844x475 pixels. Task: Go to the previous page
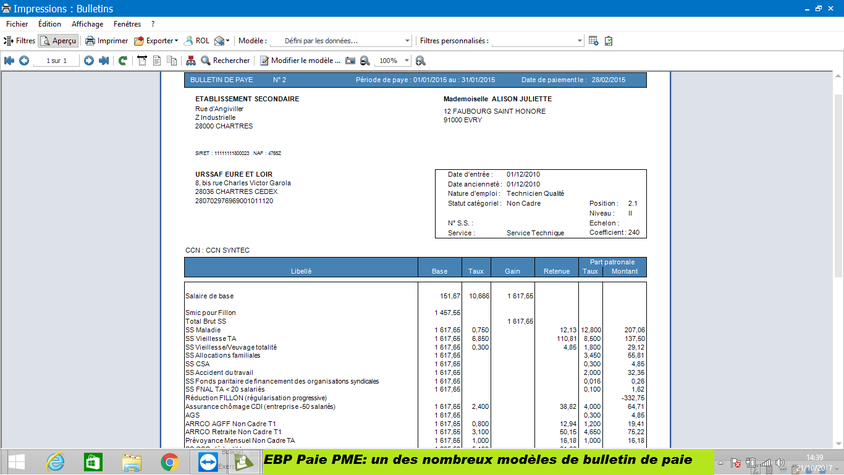coord(24,61)
